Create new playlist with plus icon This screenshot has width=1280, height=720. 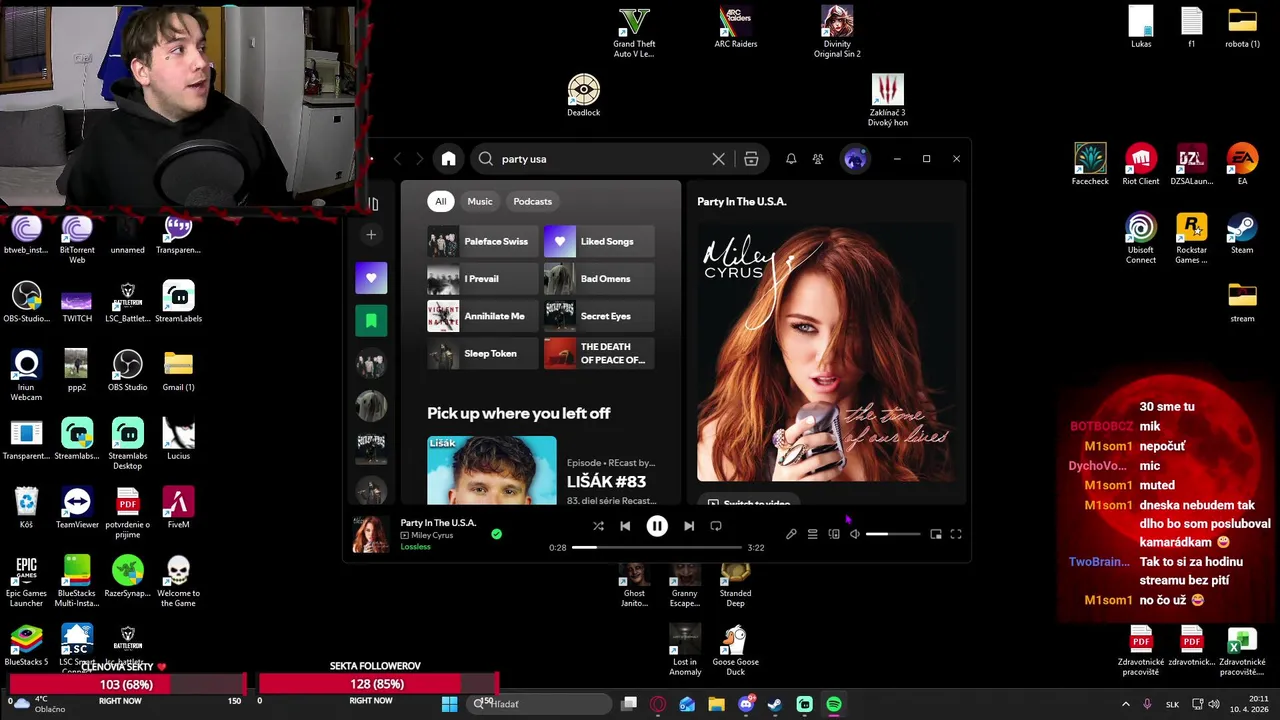pos(371,235)
